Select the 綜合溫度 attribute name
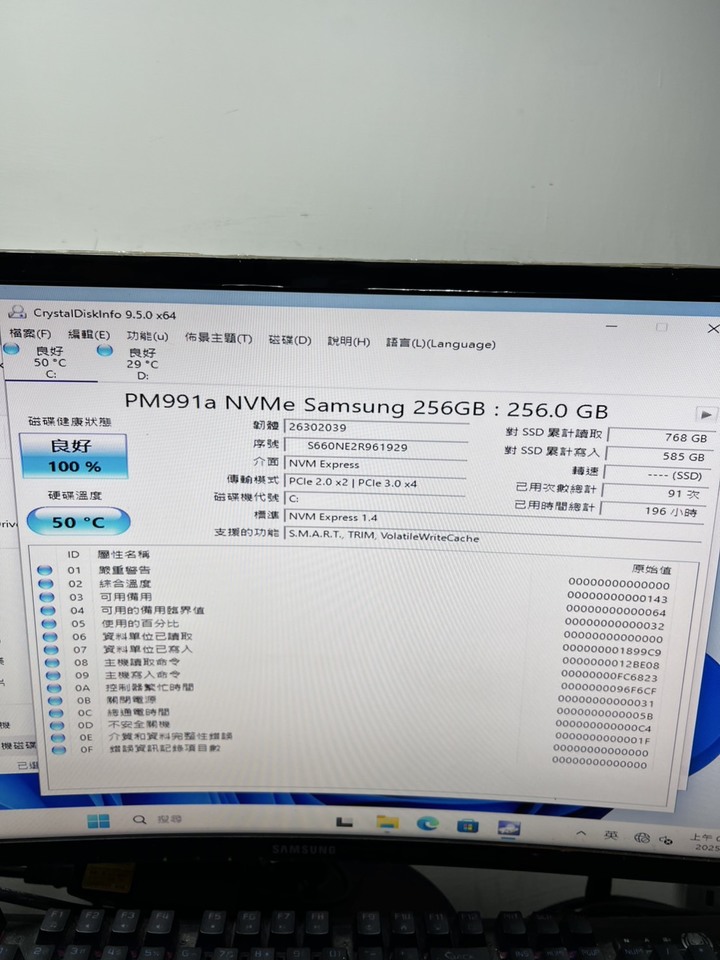The height and width of the screenshot is (960, 720). point(125,583)
